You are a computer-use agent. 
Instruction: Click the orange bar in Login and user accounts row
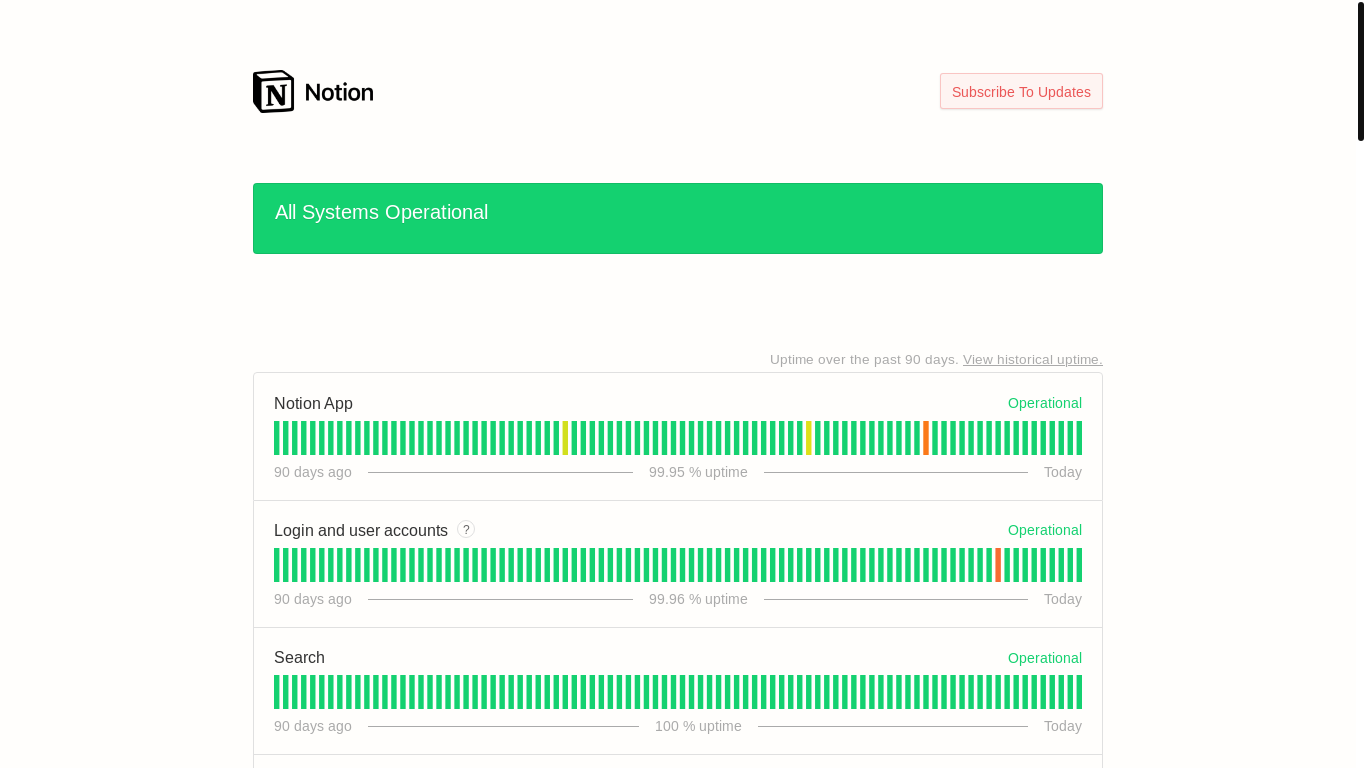coord(998,565)
